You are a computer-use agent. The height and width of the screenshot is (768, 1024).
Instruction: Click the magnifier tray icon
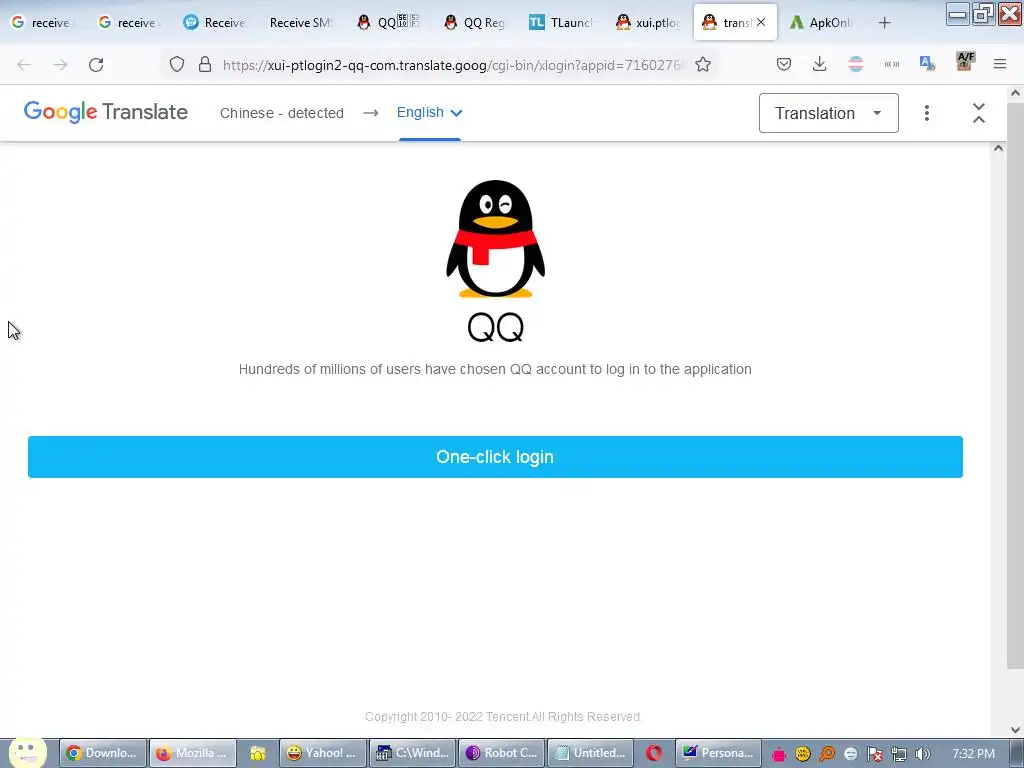827,754
